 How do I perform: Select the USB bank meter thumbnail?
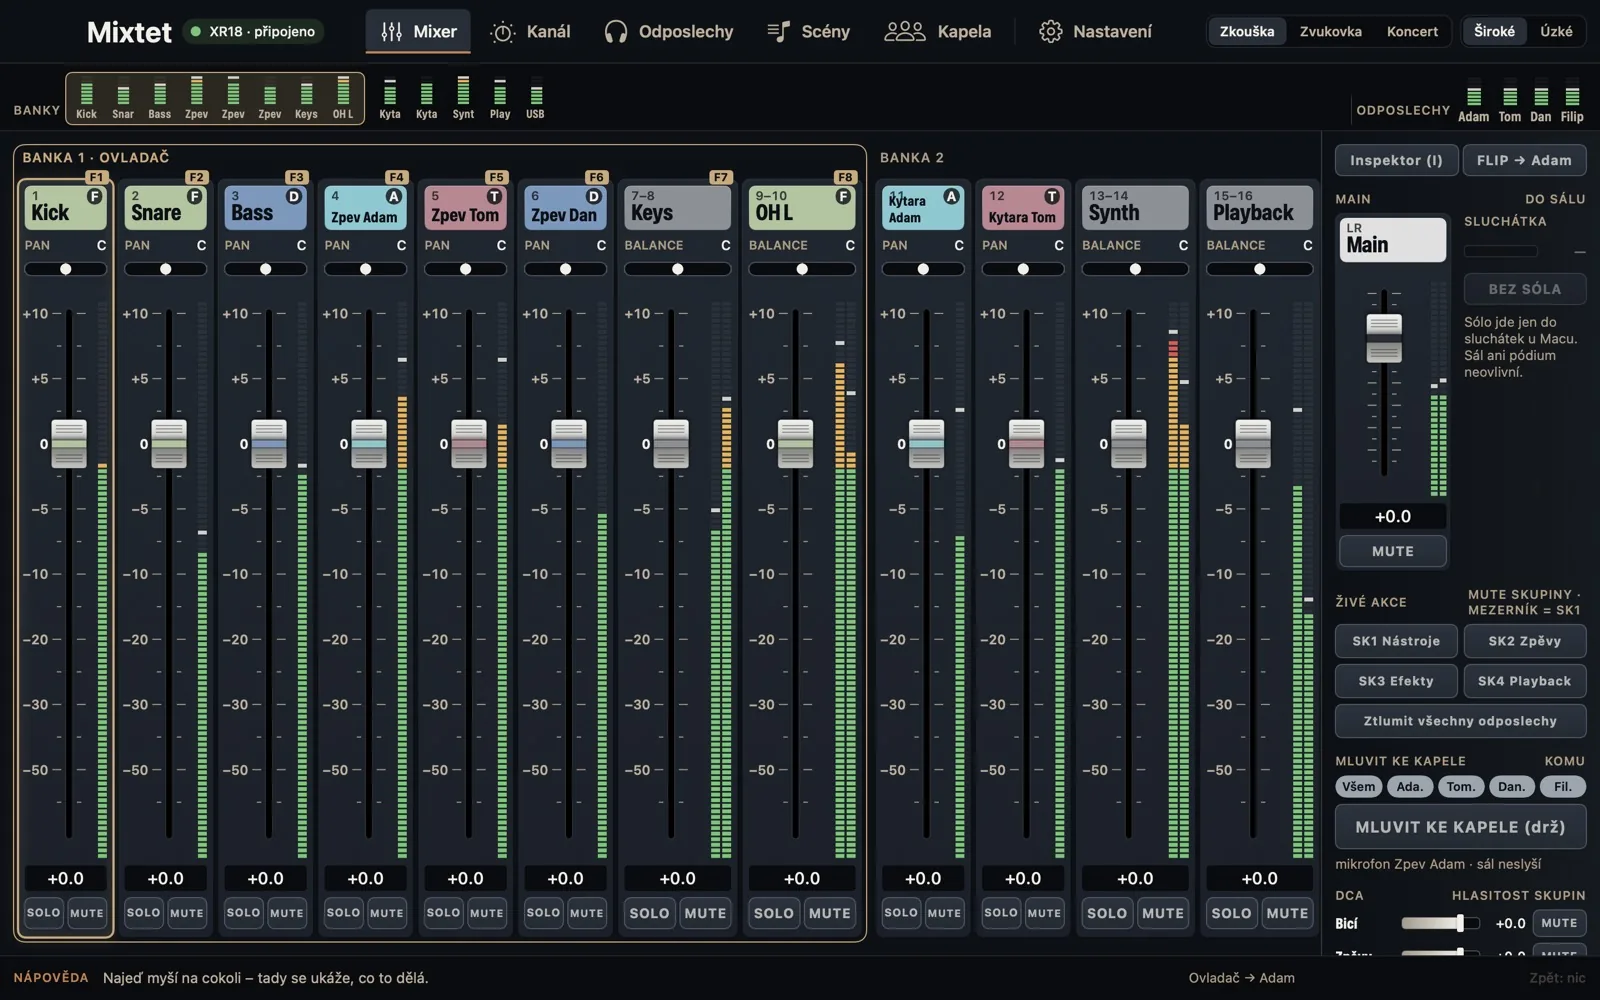[536, 98]
